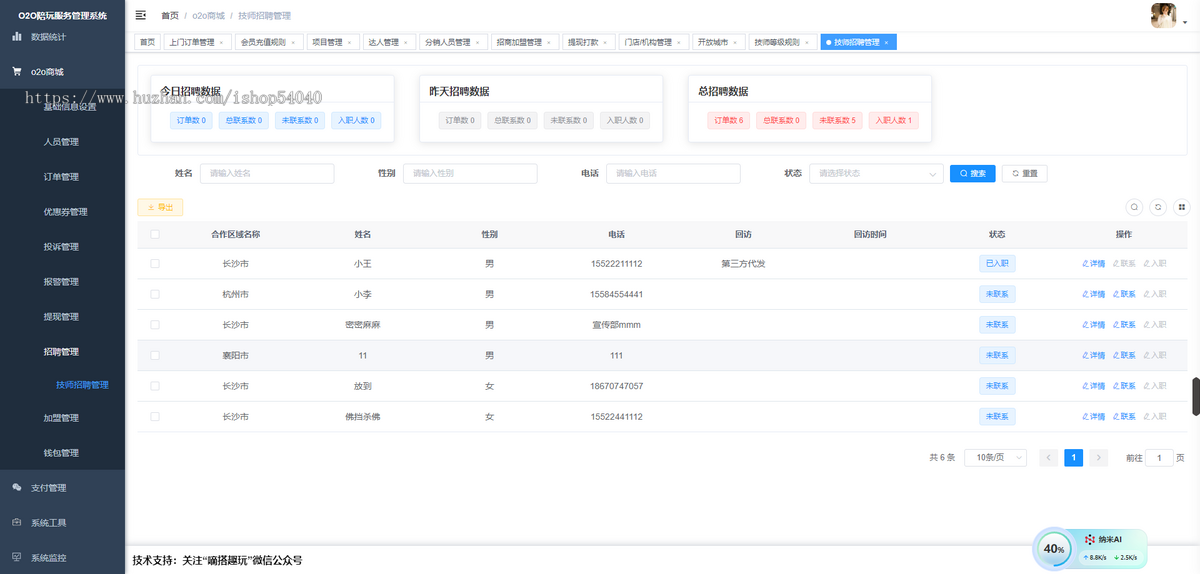Expand the 加盟管理 sidebar submenu
Screen dimensions: 1200x574
(62, 418)
